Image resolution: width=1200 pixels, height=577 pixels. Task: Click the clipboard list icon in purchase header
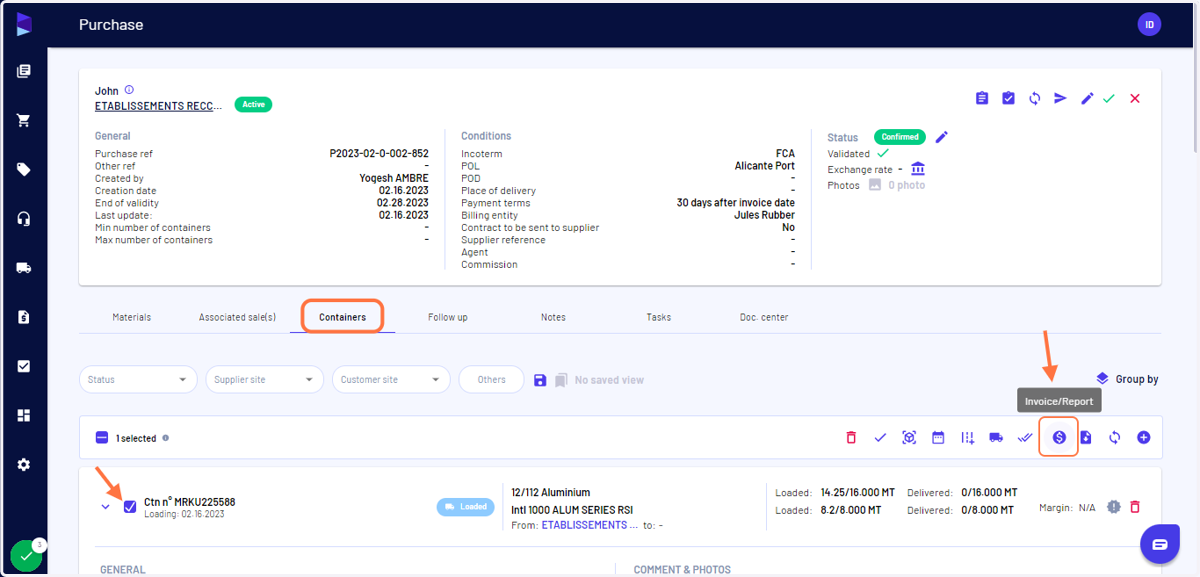point(982,98)
